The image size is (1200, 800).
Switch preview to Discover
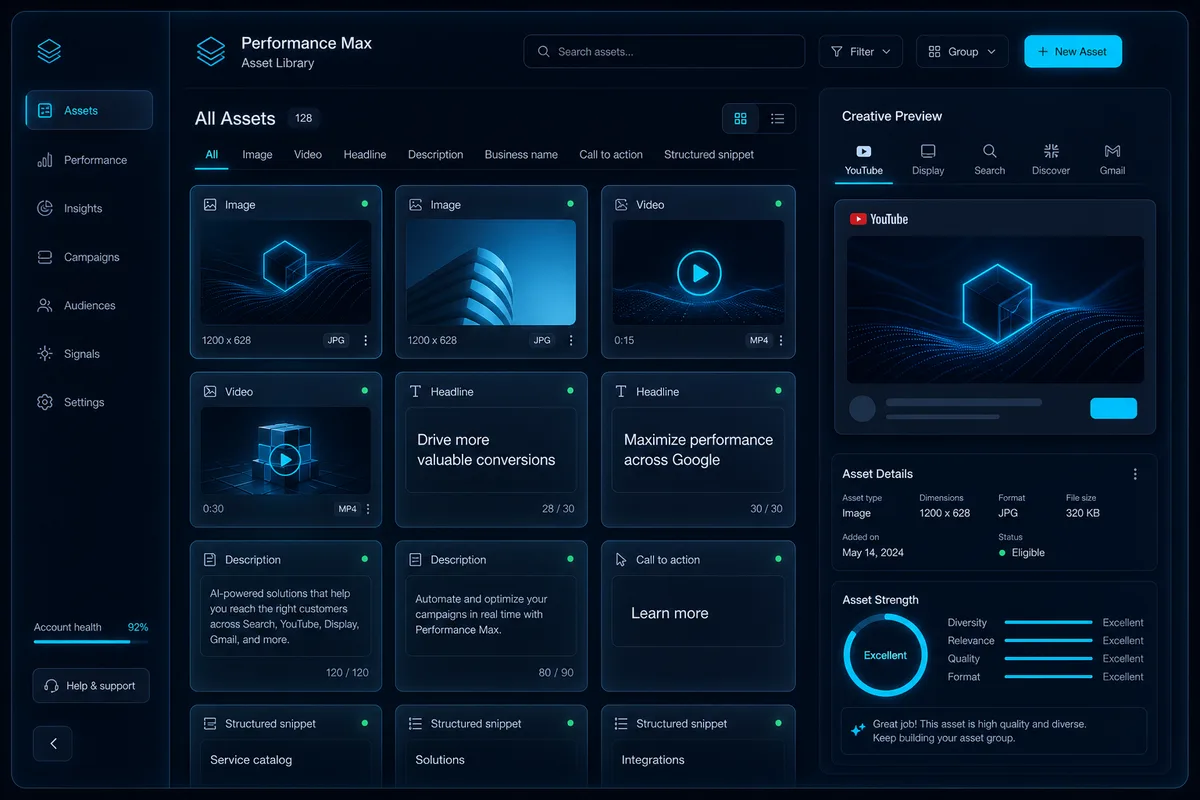(1051, 160)
